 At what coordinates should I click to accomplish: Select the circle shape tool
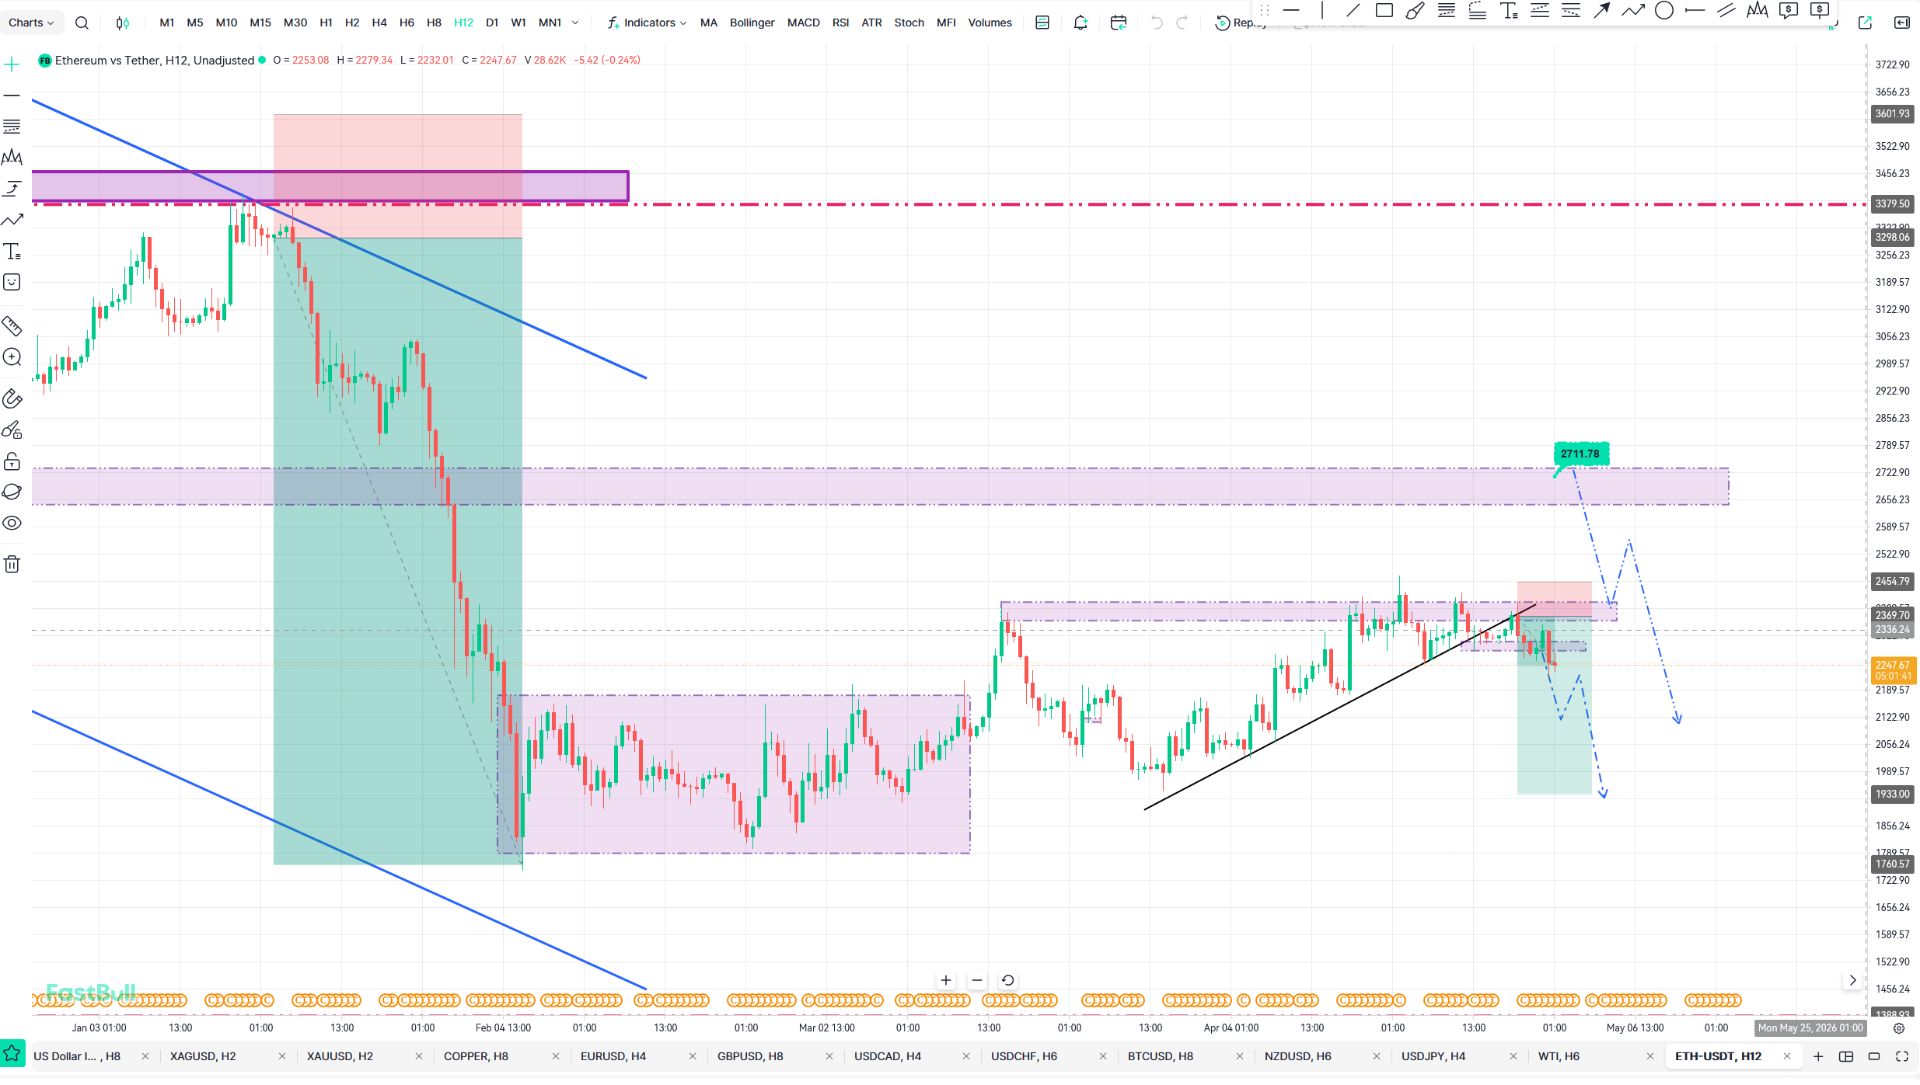[x=1664, y=11]
